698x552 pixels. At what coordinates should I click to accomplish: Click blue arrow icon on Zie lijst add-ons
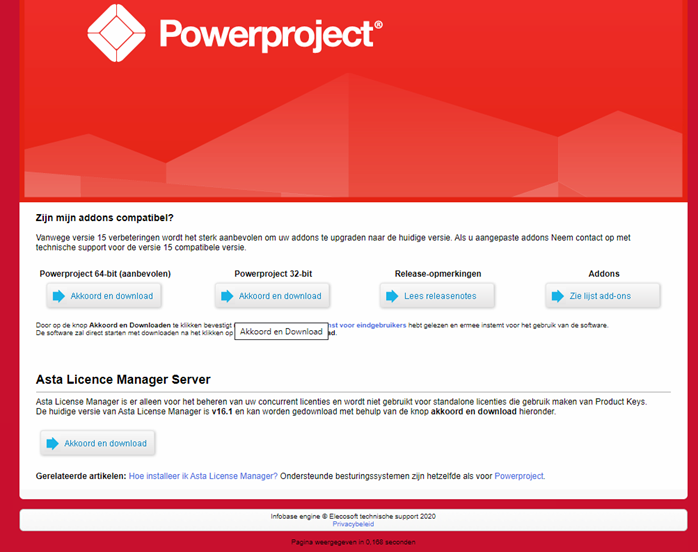pos(558,296)
